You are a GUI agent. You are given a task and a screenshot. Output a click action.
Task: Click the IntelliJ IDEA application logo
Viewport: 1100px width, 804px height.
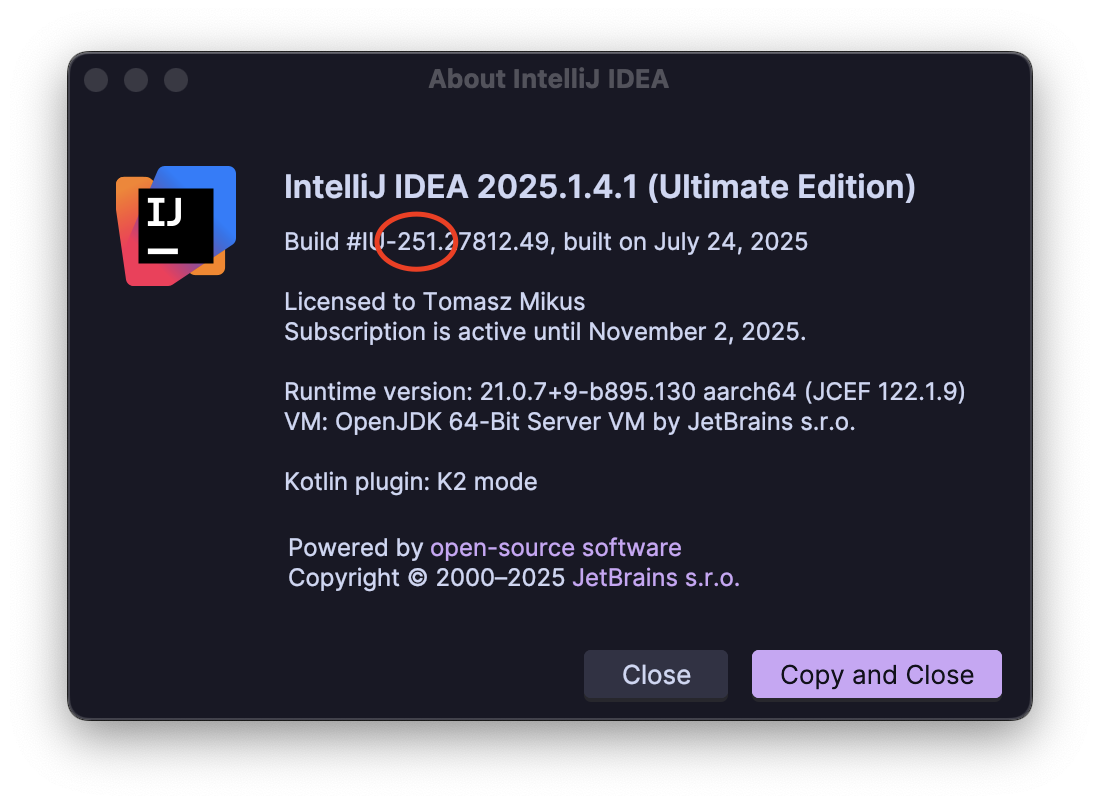tap(174, 224)
